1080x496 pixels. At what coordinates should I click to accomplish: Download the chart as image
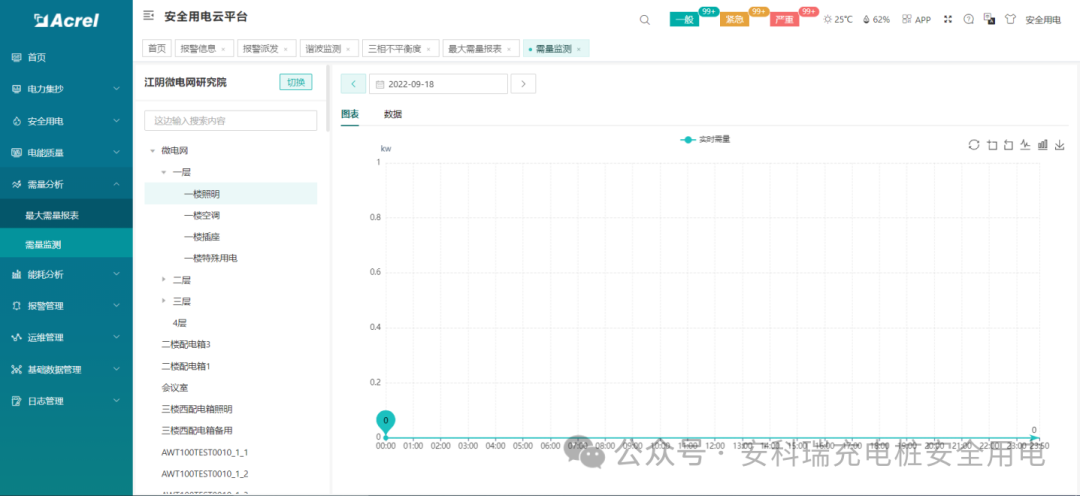(x=1060, y=145)
